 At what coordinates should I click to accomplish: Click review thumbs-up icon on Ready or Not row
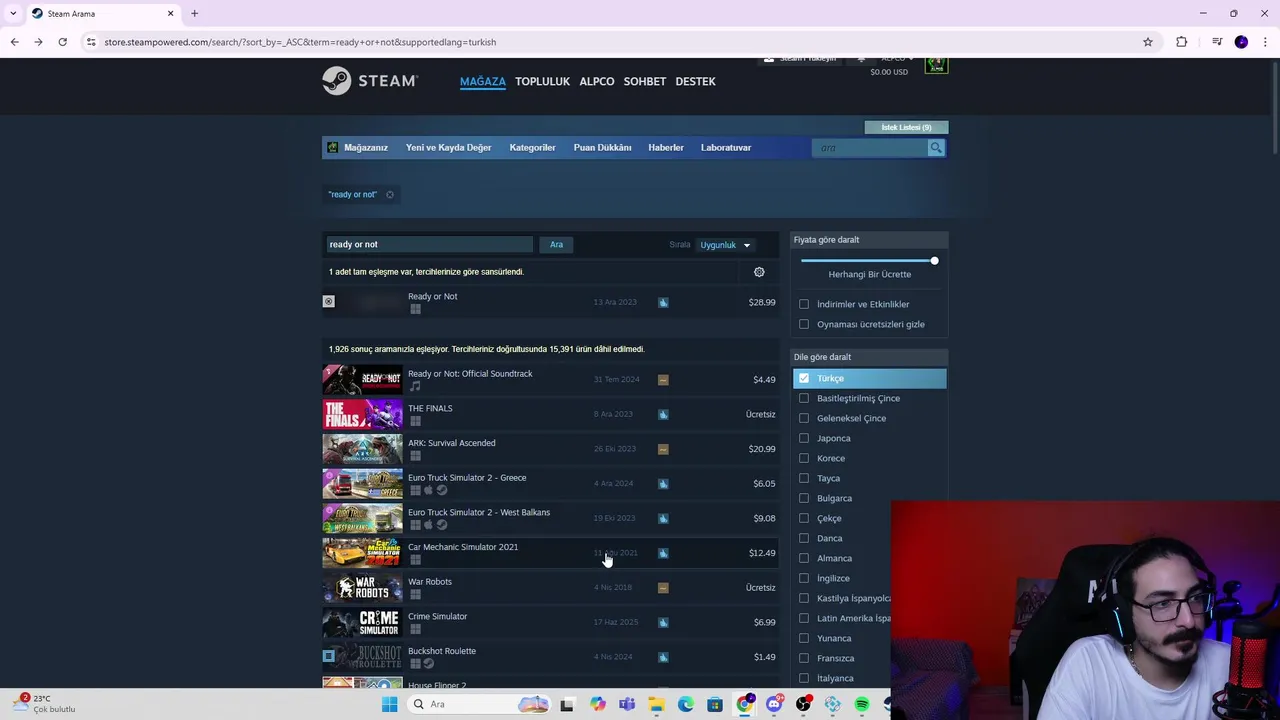[x=663, y=302]
